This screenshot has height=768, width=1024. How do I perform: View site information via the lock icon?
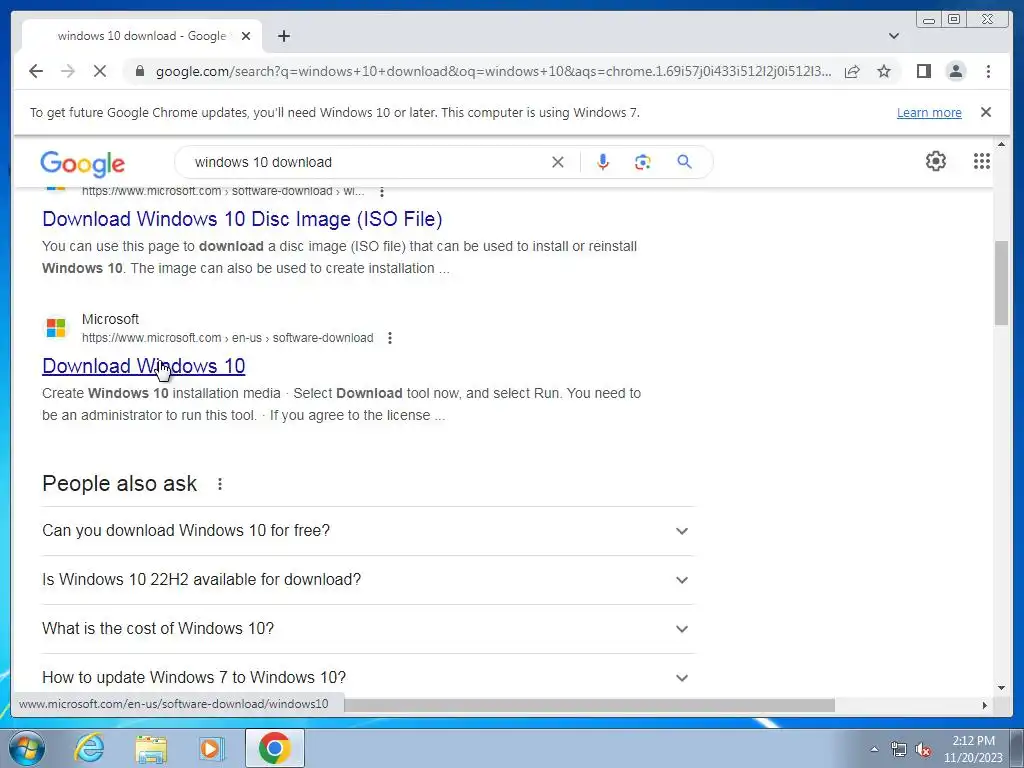[x=139, y=71]
